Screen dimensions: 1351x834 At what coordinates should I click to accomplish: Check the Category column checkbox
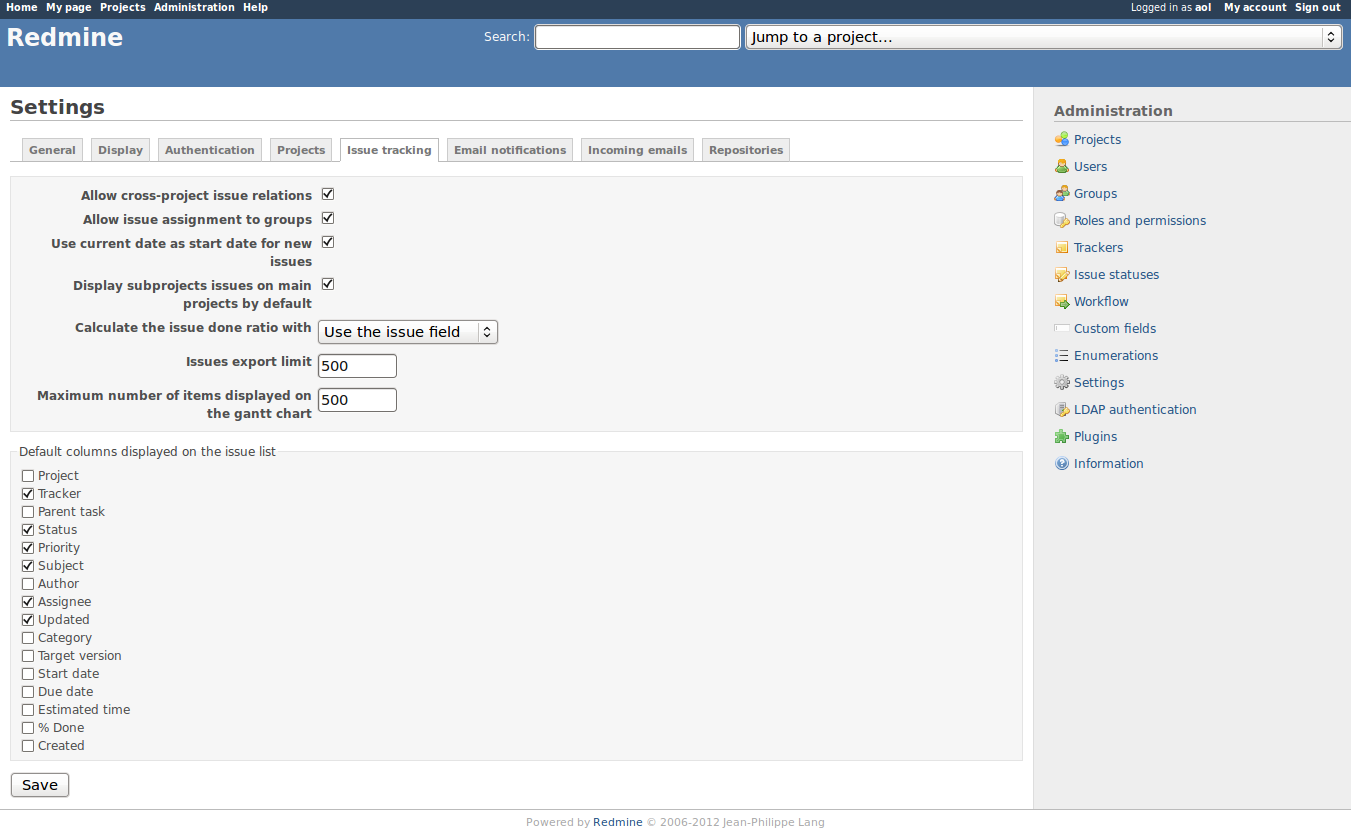[28, 638]
